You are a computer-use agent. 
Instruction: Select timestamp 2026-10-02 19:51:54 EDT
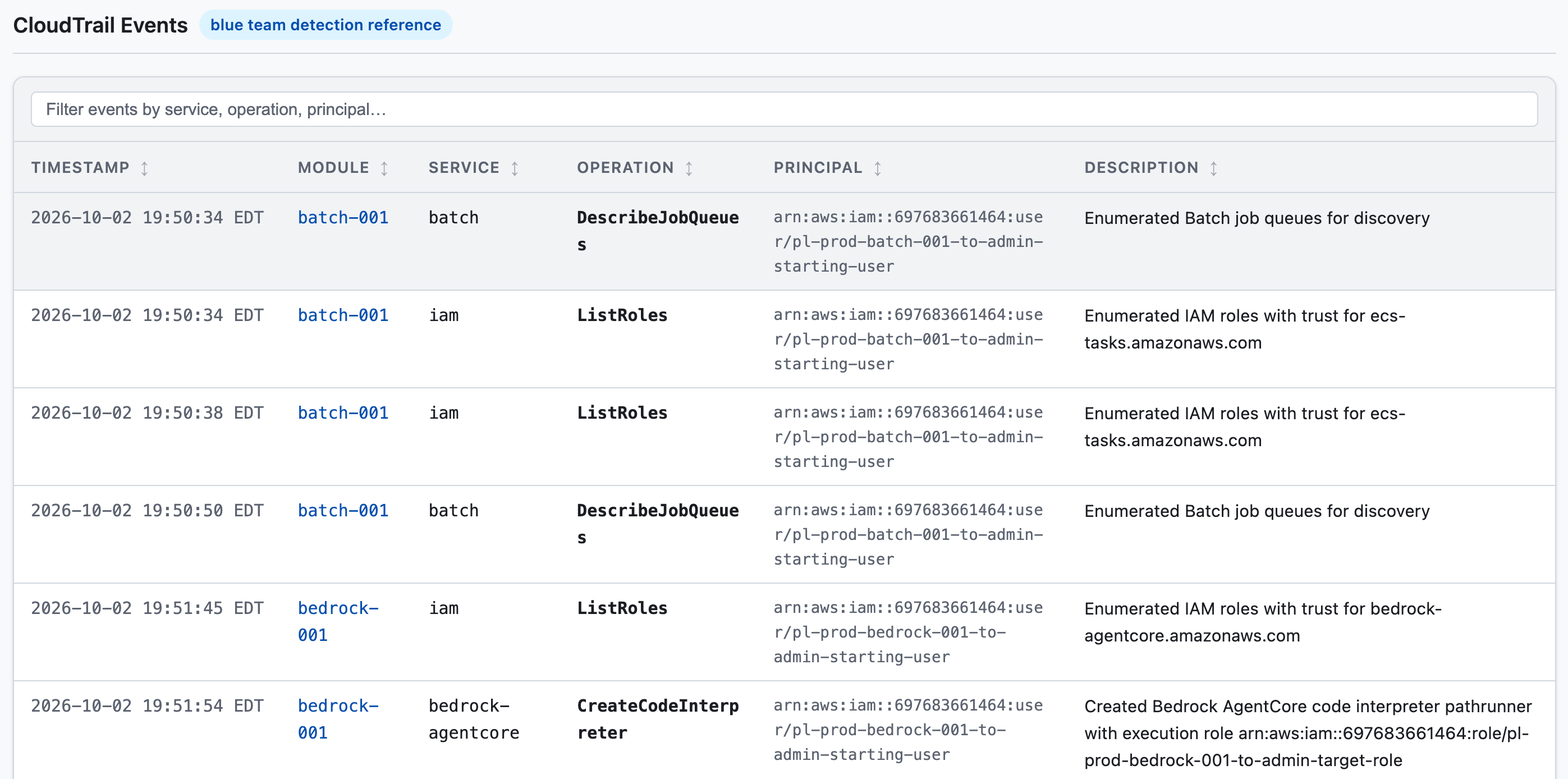[147, 706]
